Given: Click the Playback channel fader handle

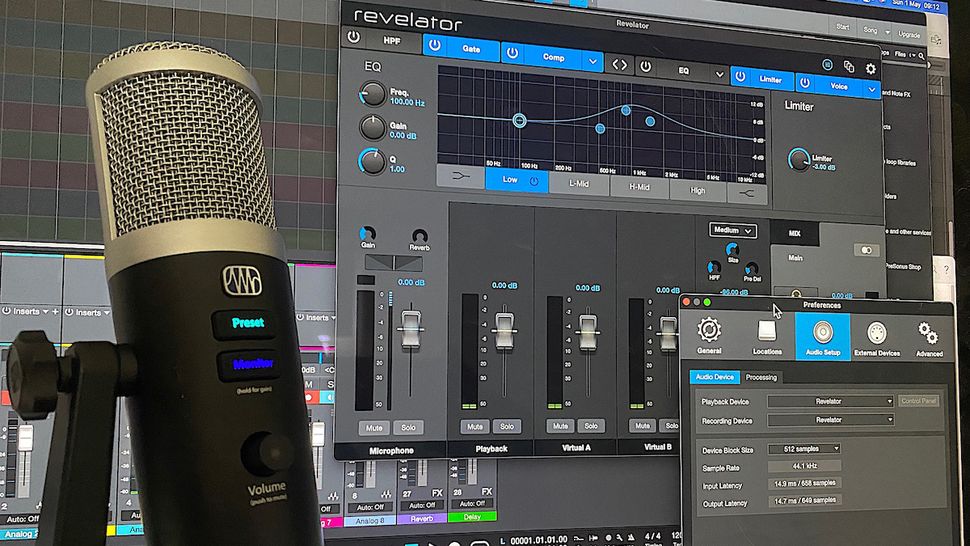Looking at the screenshot, I should tap(504, 331).
